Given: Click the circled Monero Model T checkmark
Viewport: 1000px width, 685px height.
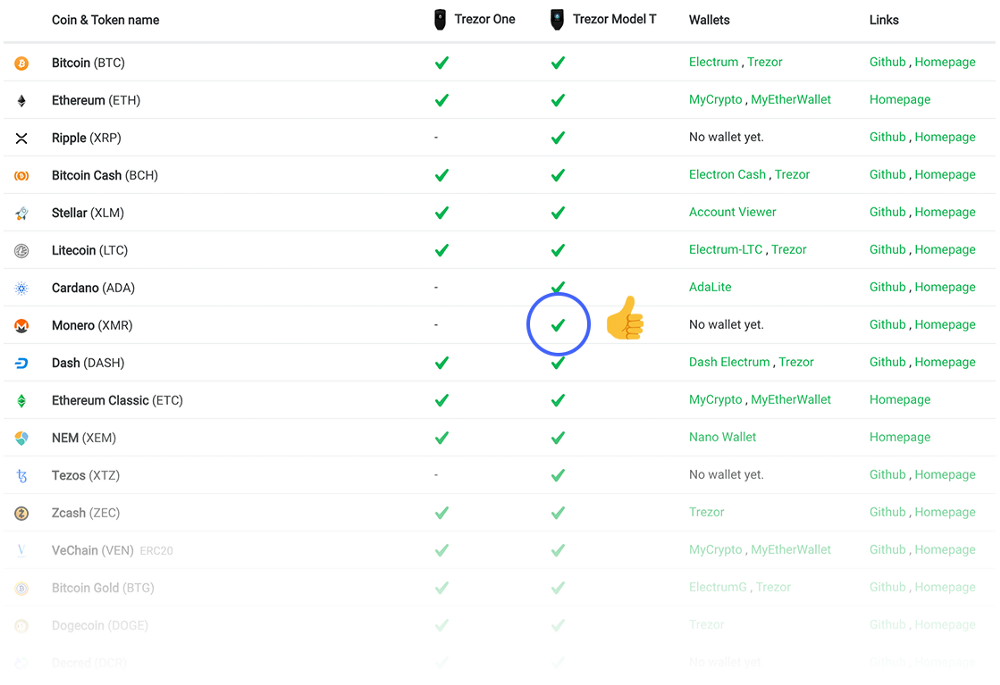Looking at the screenshot, I should (x=558, y=325).
